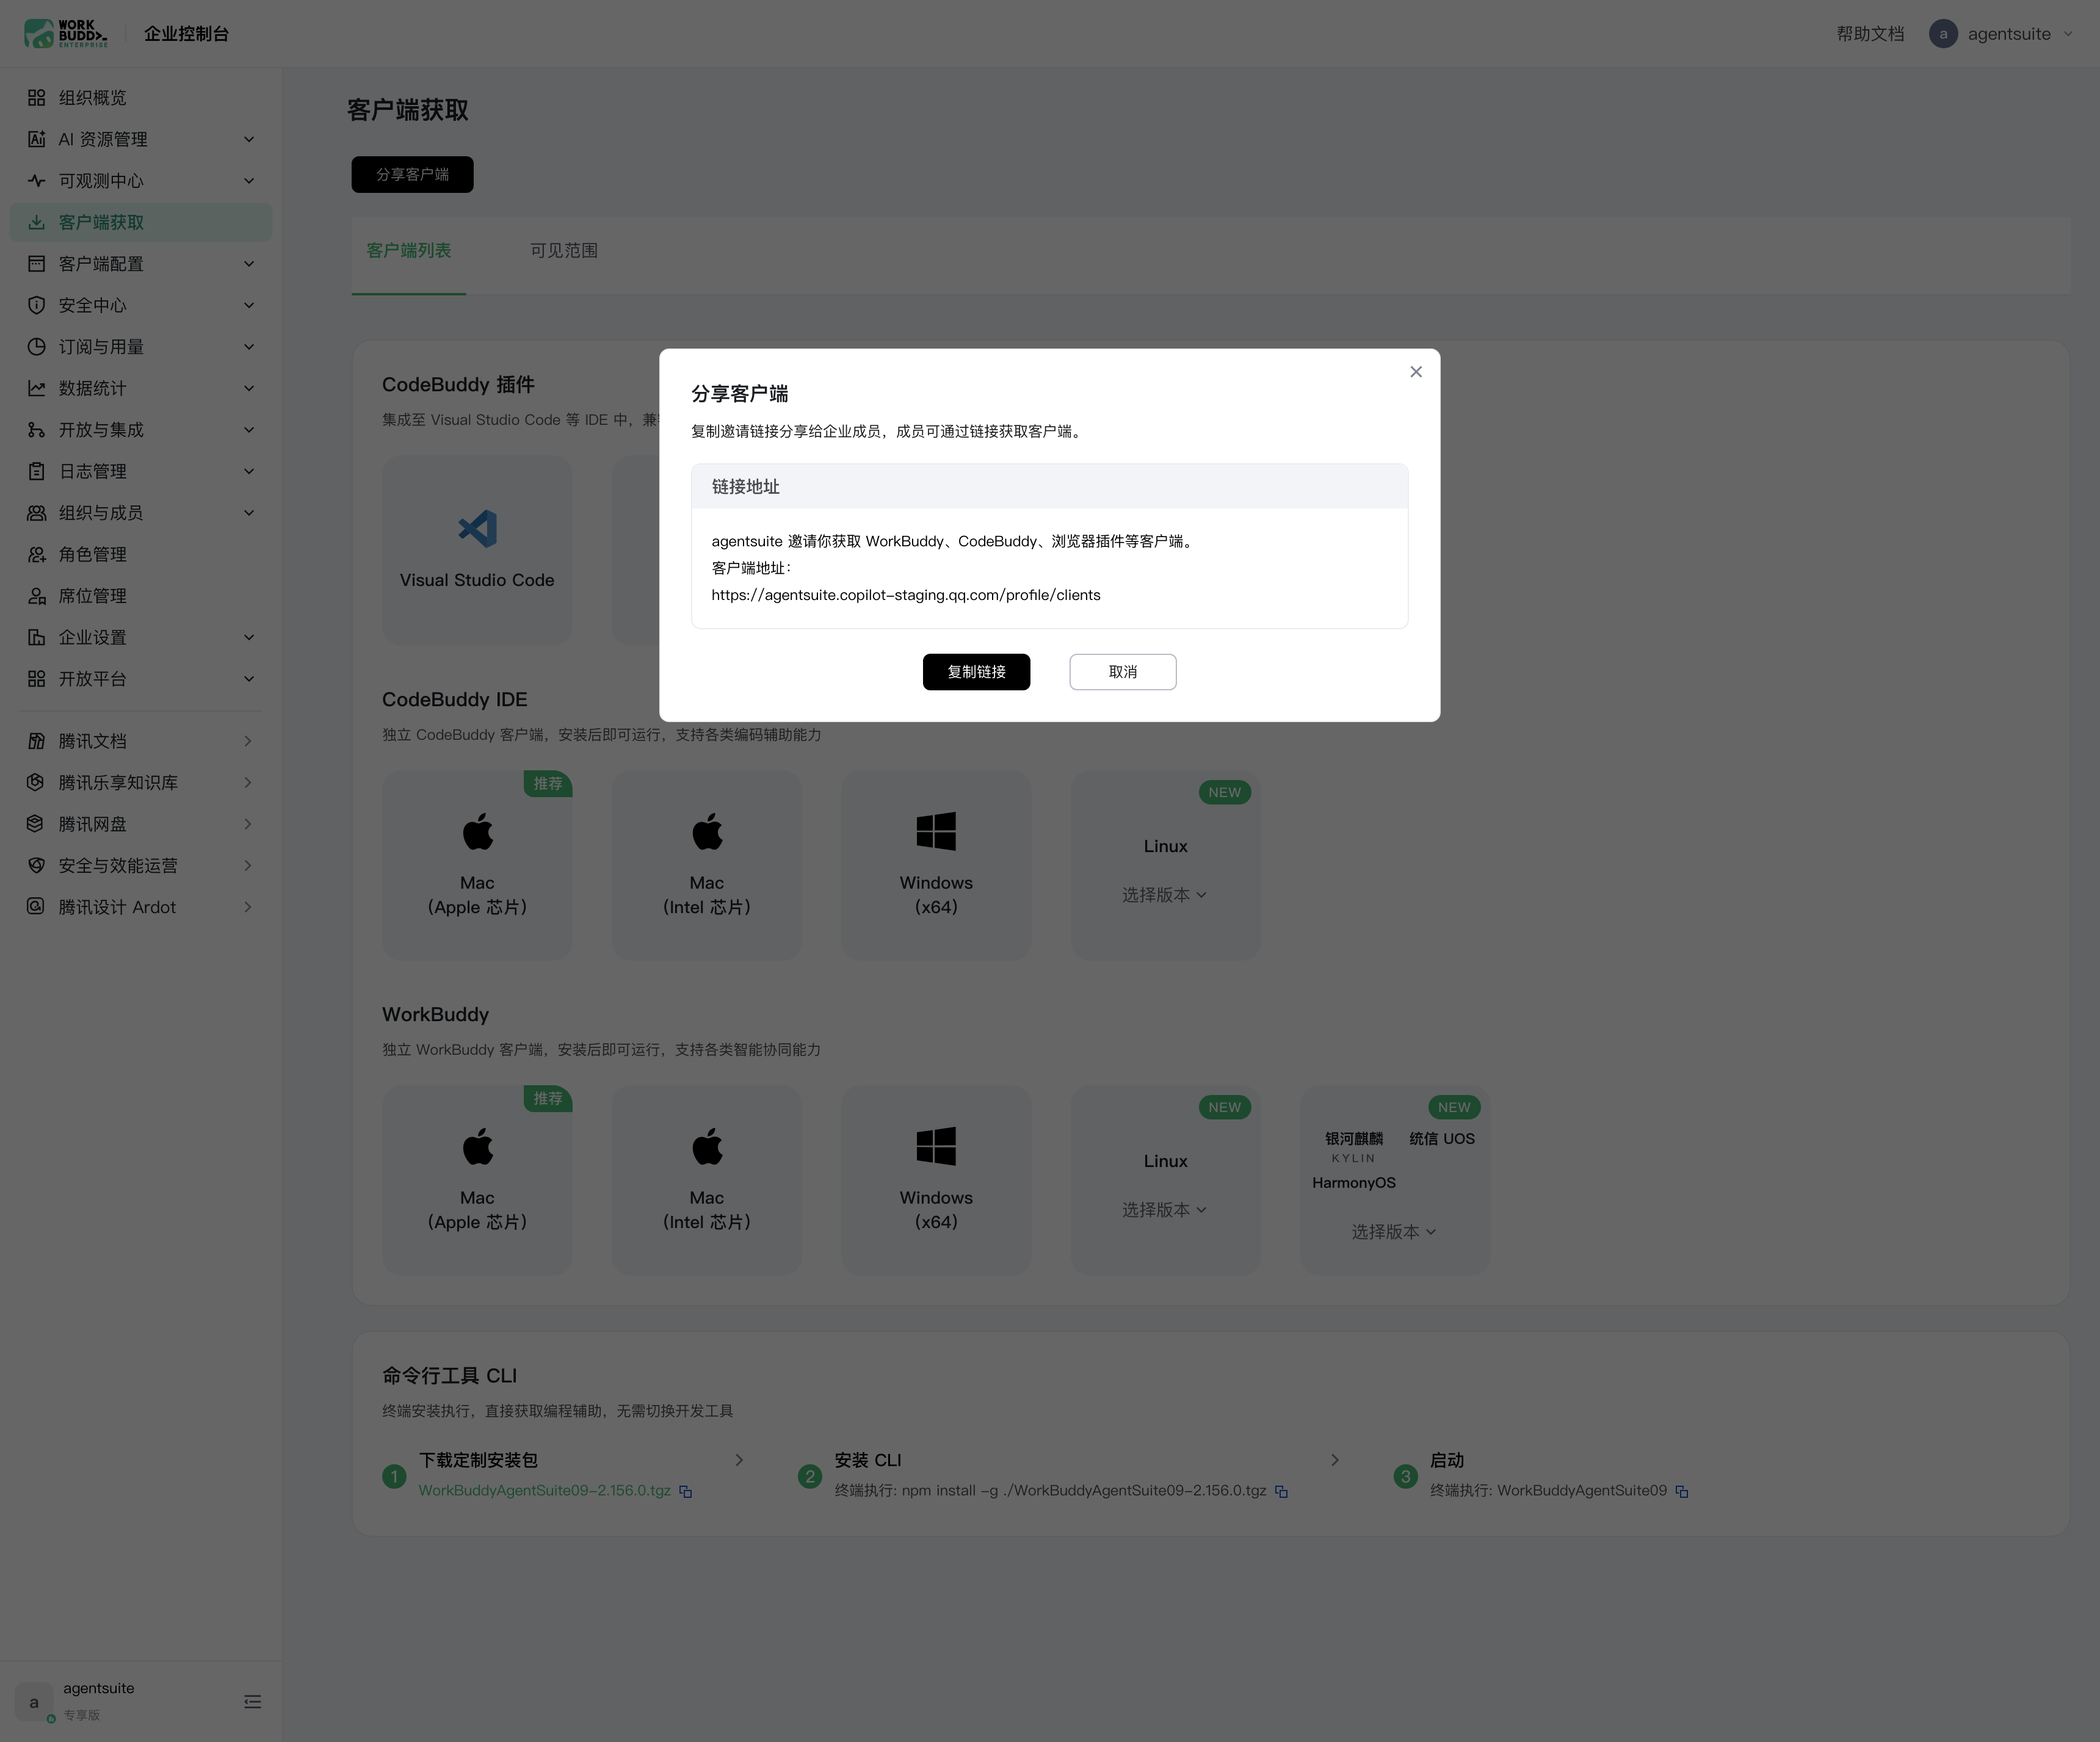The image size is (2100, 1742).
Task: Open the 帮助文档 link
Action: coord(1870,33)
